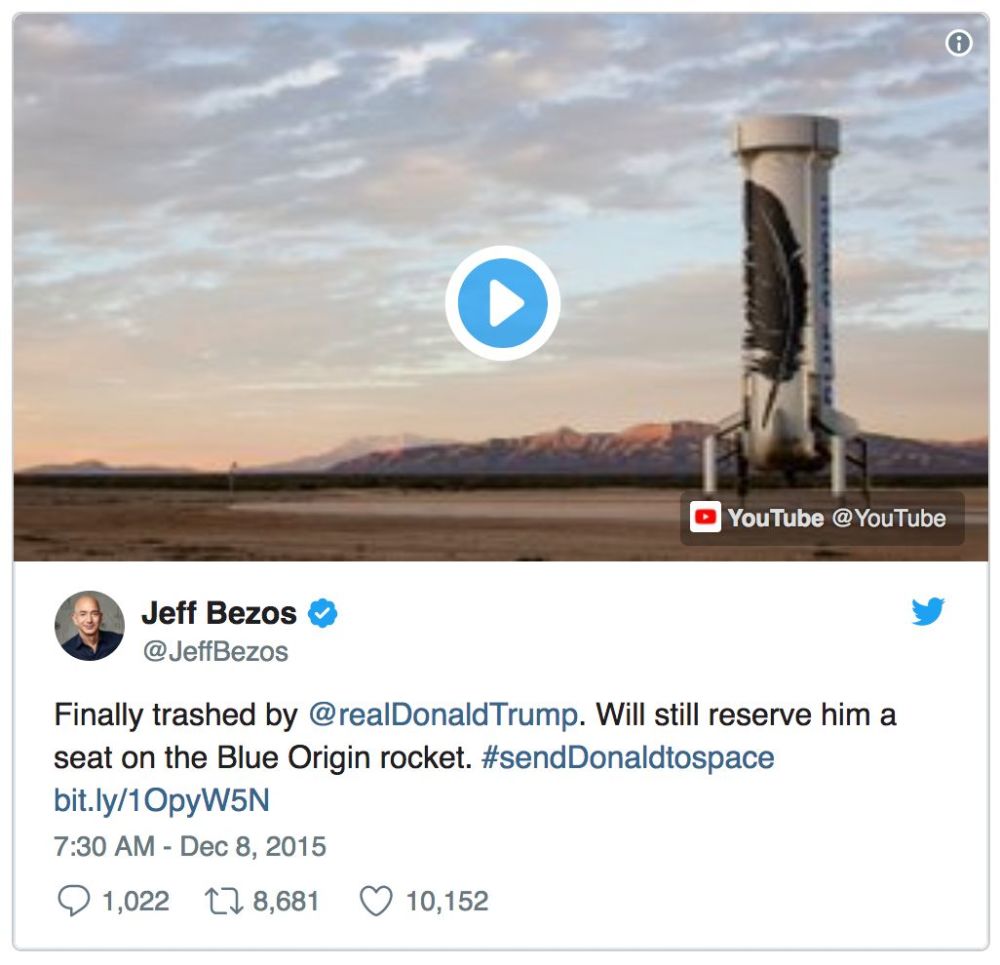The width and height of the screenshot is (1000, 965).
Task: Click the 1,022 replies count
Action: 135,902
